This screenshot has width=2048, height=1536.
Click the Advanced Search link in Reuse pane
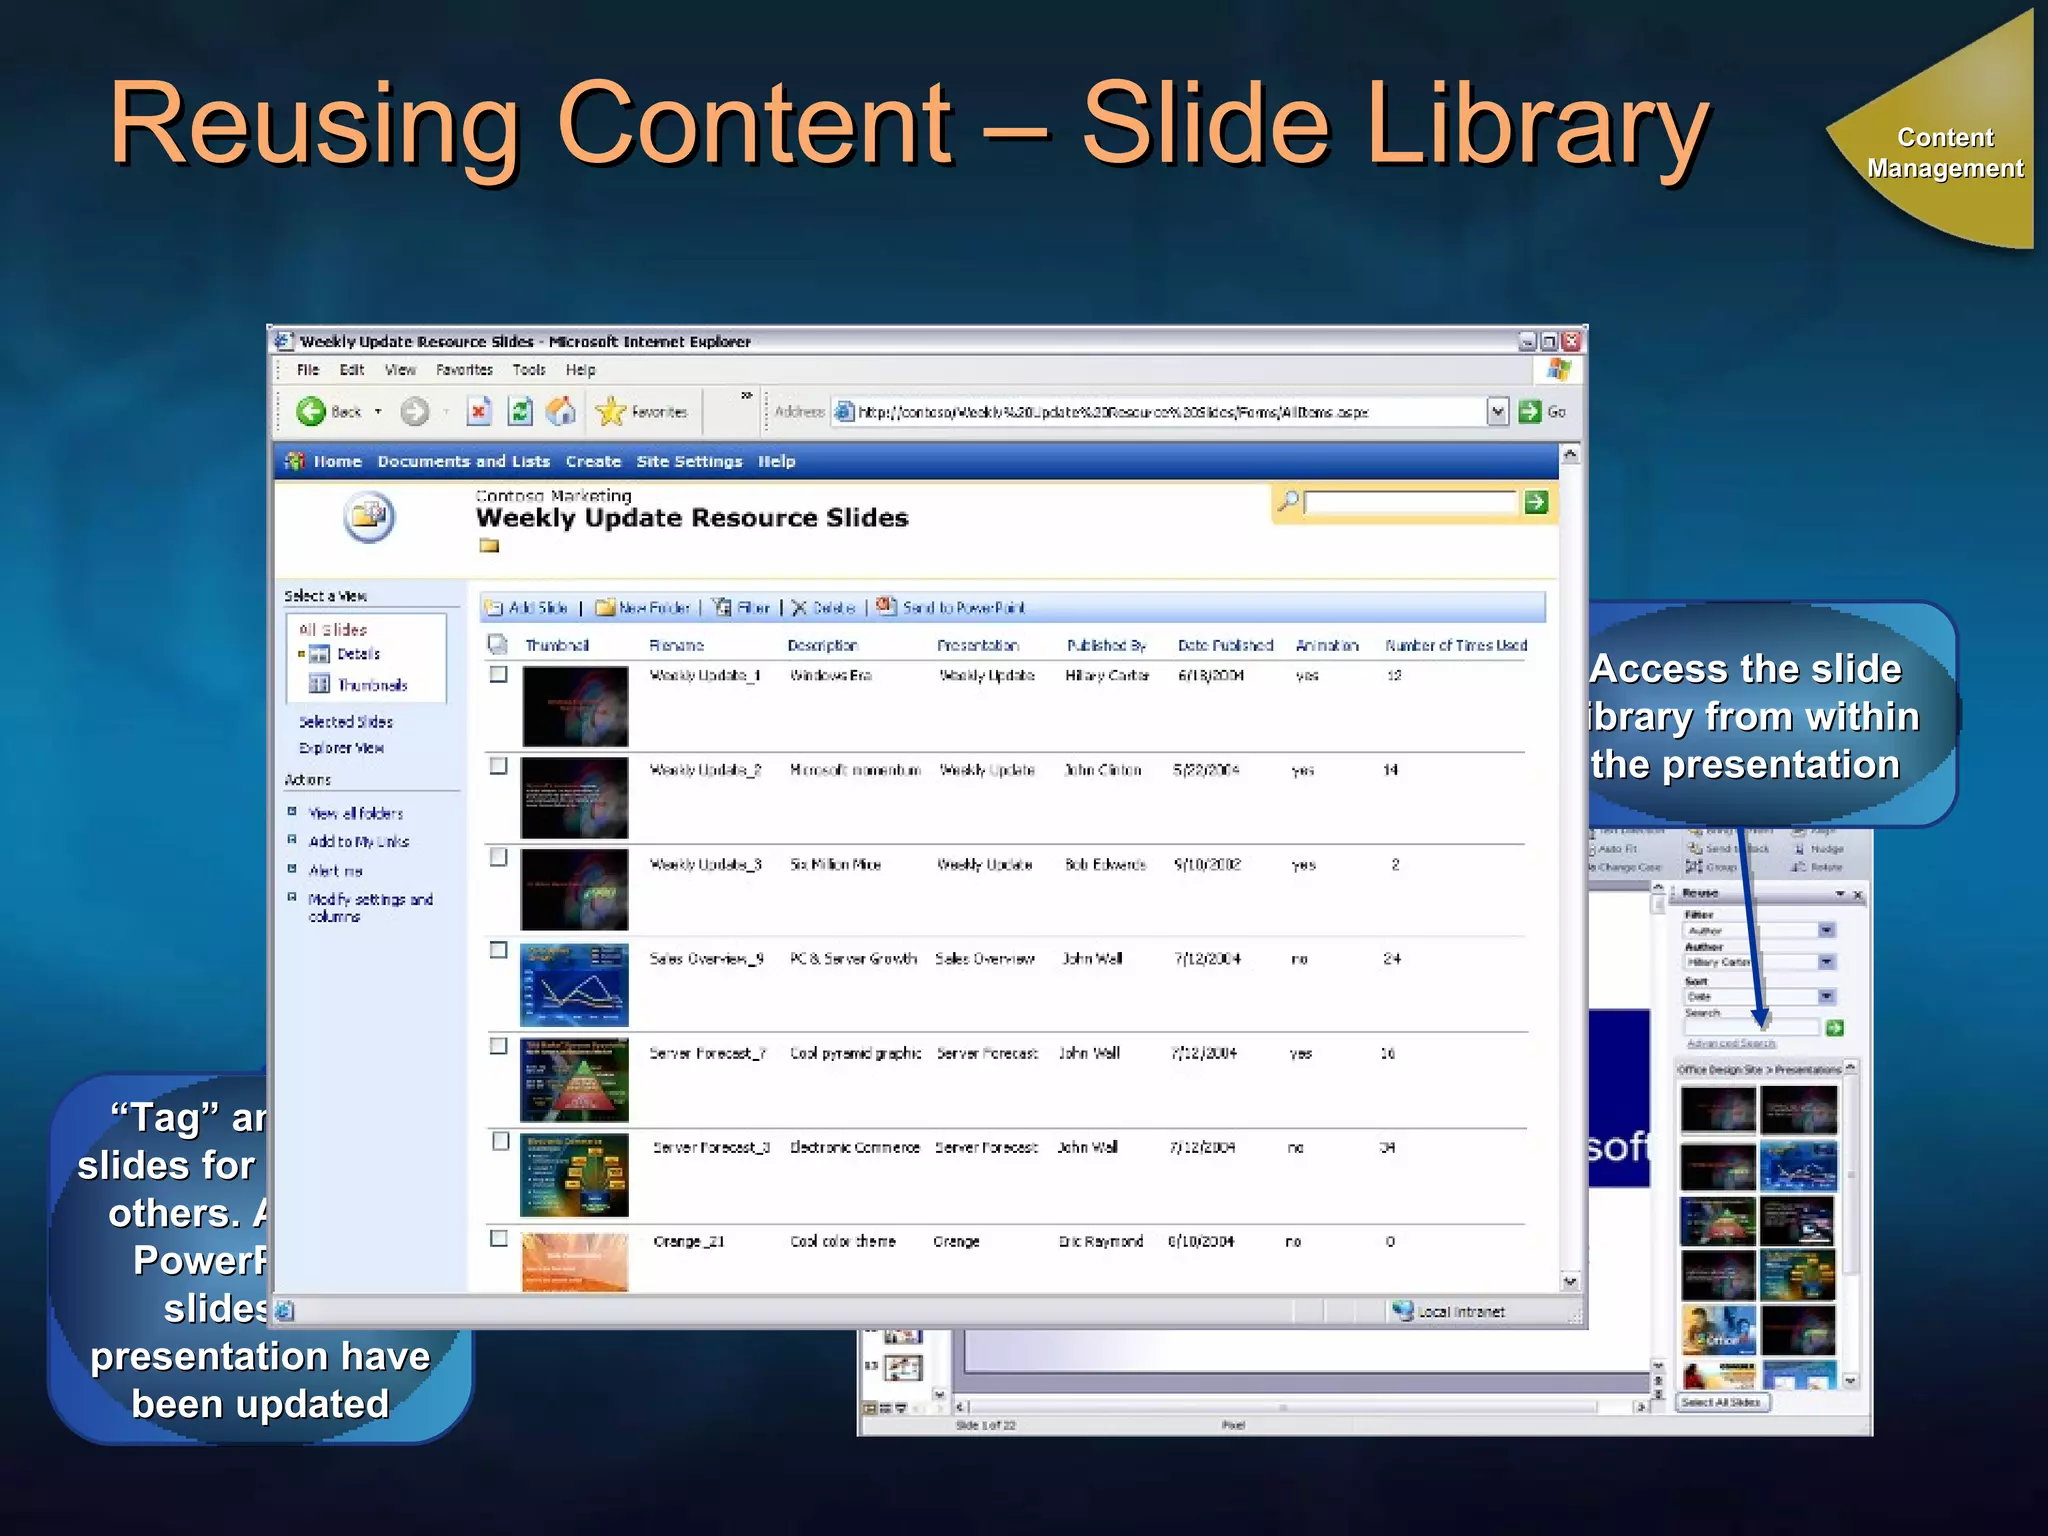coord(1731,1043)
